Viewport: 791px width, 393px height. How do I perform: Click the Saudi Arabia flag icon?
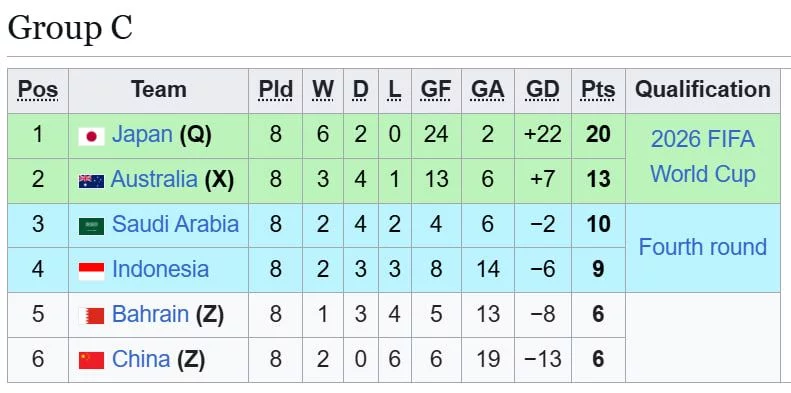tap(91, 226)
